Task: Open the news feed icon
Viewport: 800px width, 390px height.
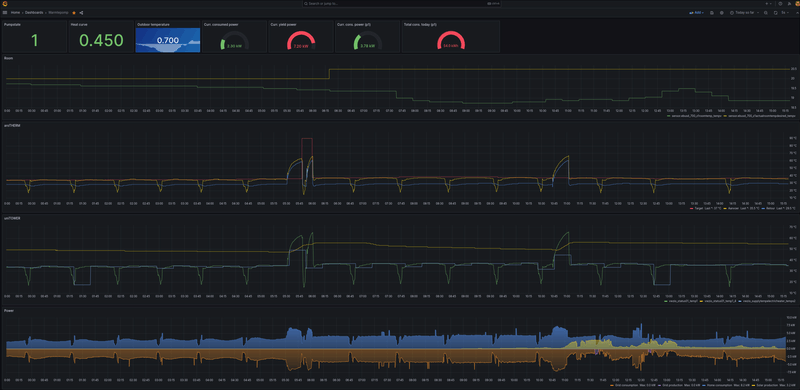Action: (x=789, y=4)
